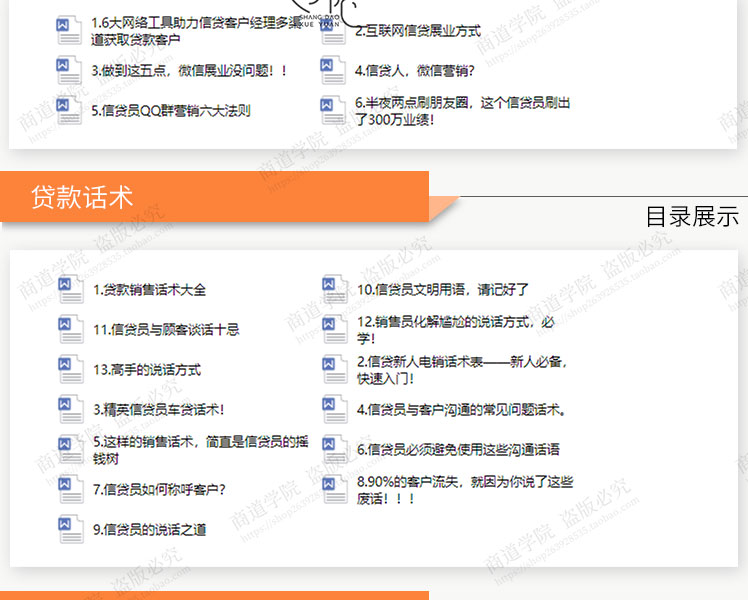Click icon beside 2.互联网信贷展业方式
Viewport: 748px width, 600px height.
(334, 31)
